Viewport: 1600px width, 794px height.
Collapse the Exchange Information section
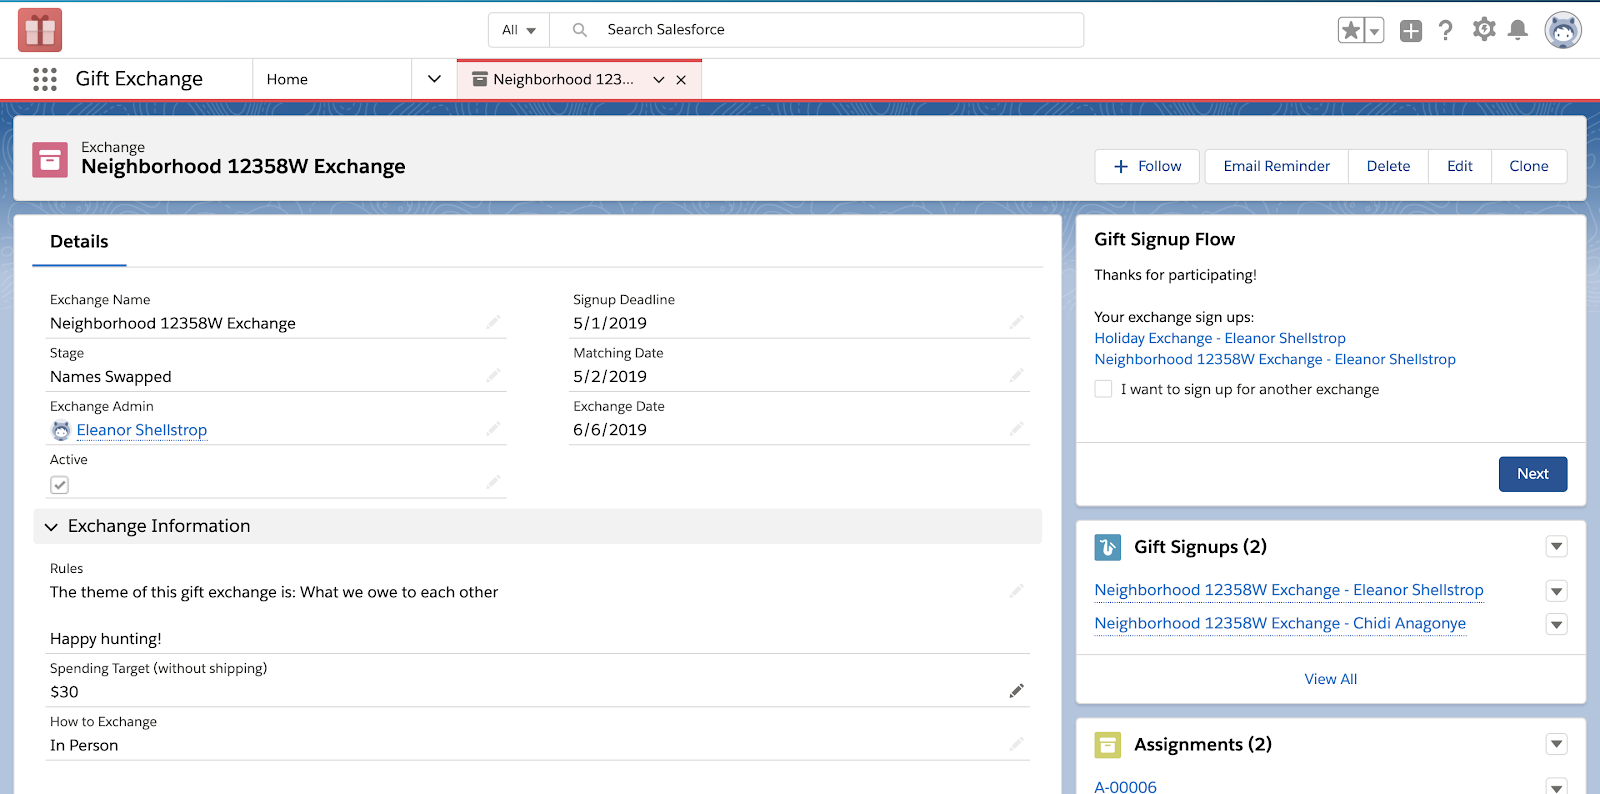point(51,527)
